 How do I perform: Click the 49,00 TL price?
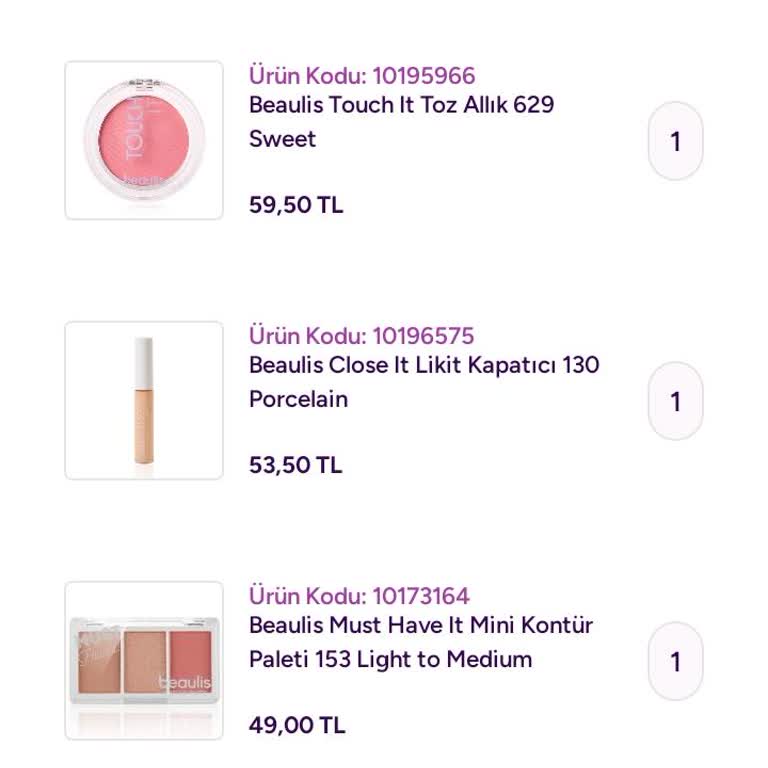tap(297, 725)
